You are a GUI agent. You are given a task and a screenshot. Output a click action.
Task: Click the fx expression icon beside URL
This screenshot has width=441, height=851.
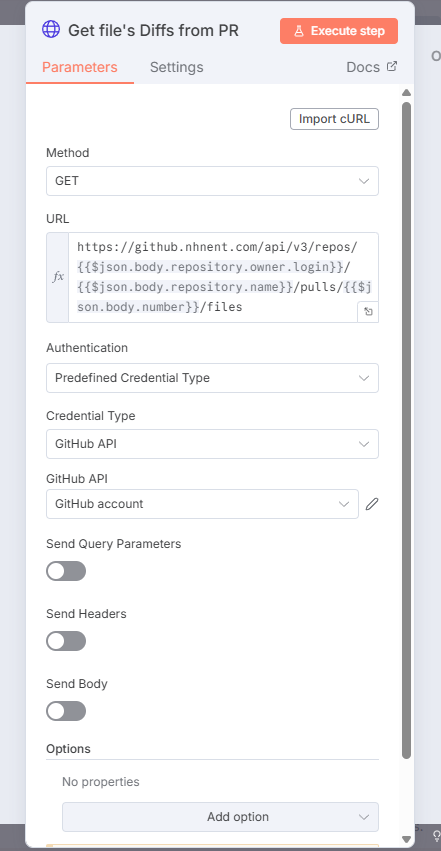(57, 277)
